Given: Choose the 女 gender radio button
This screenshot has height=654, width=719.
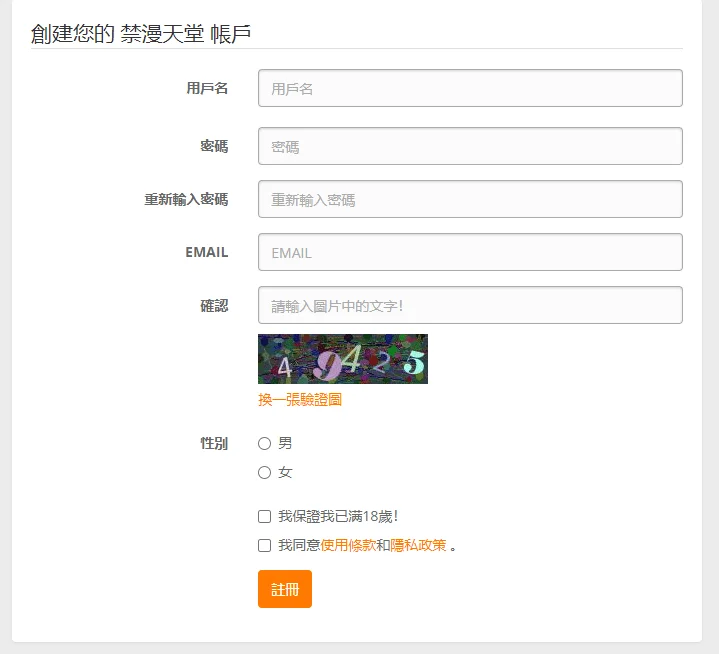Looking at the screenshot, I should 265,472.
